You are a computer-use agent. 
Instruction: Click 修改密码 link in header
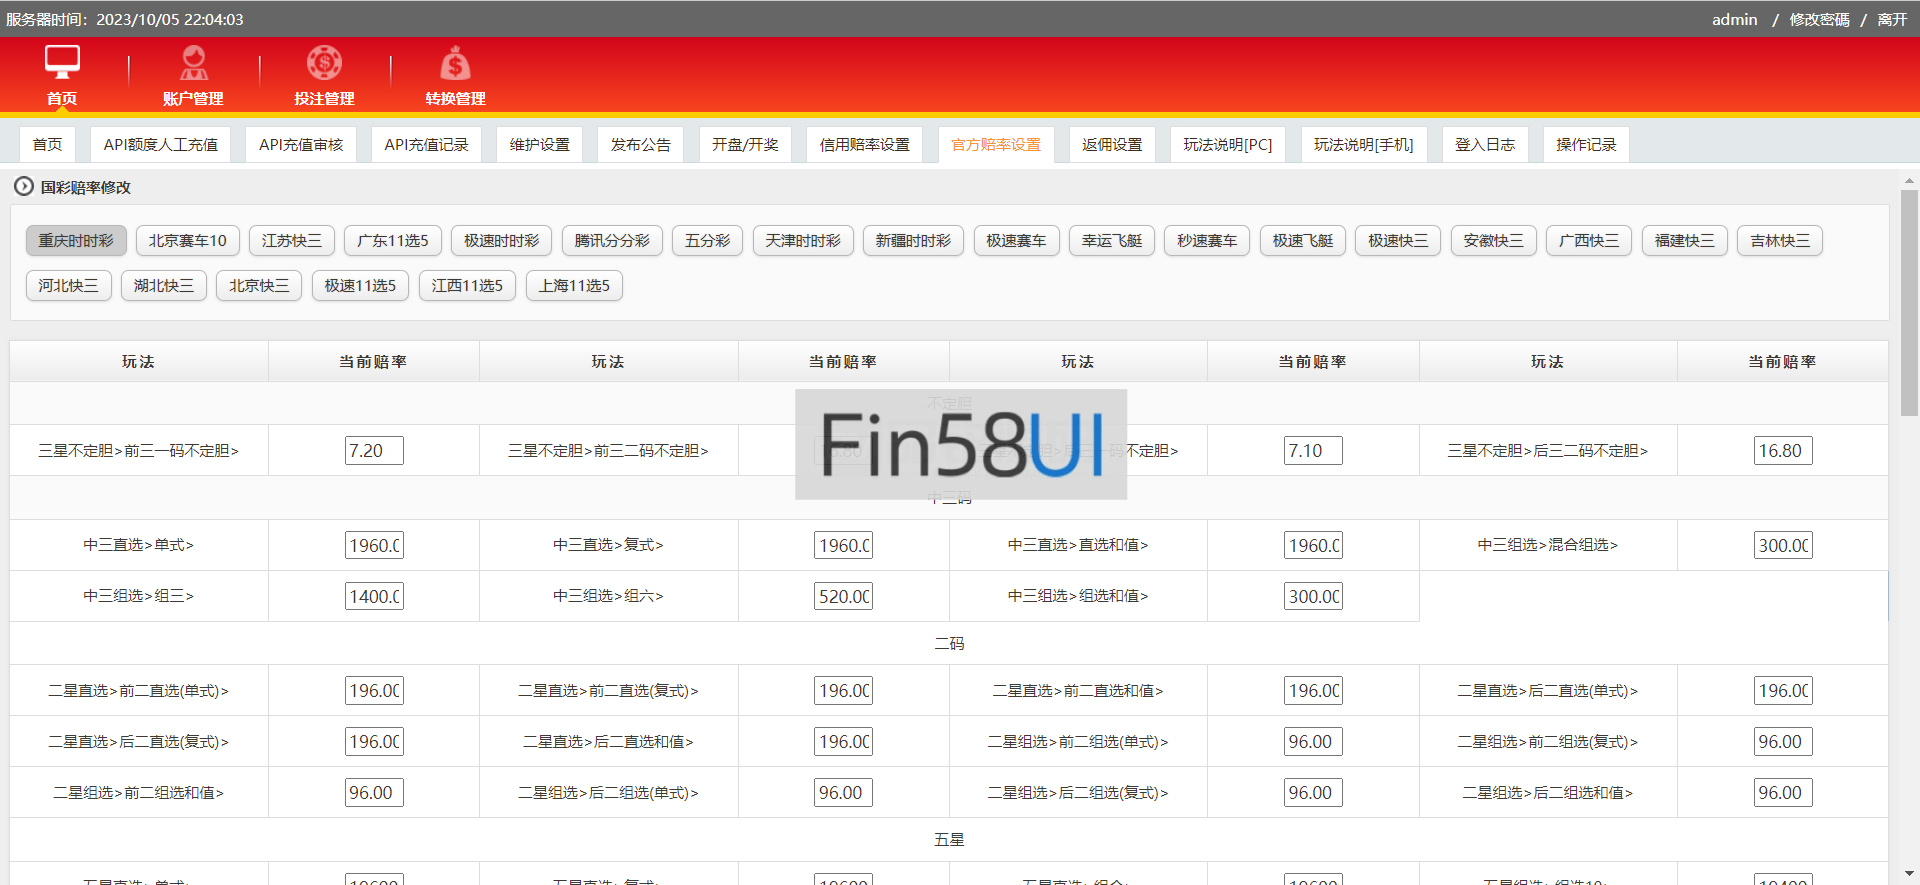pos(1819,20)
